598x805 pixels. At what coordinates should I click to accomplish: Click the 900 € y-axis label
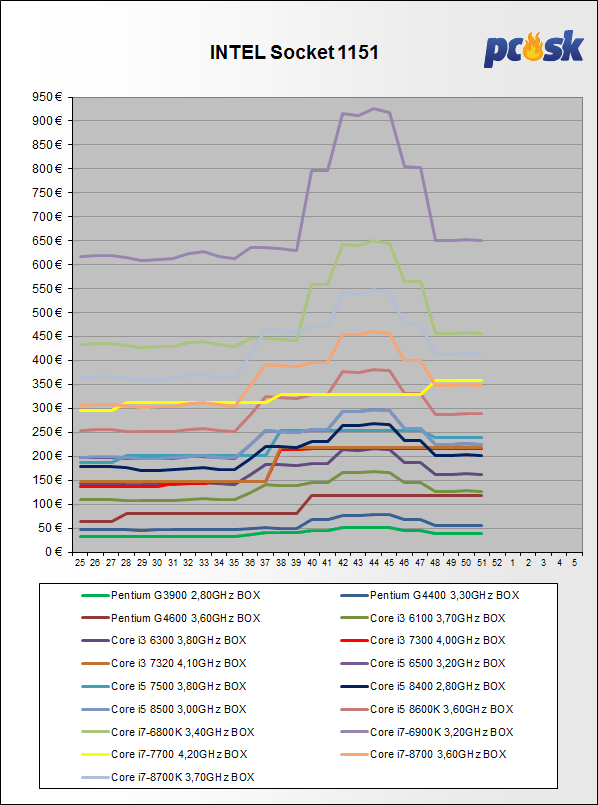coord(49,121)
